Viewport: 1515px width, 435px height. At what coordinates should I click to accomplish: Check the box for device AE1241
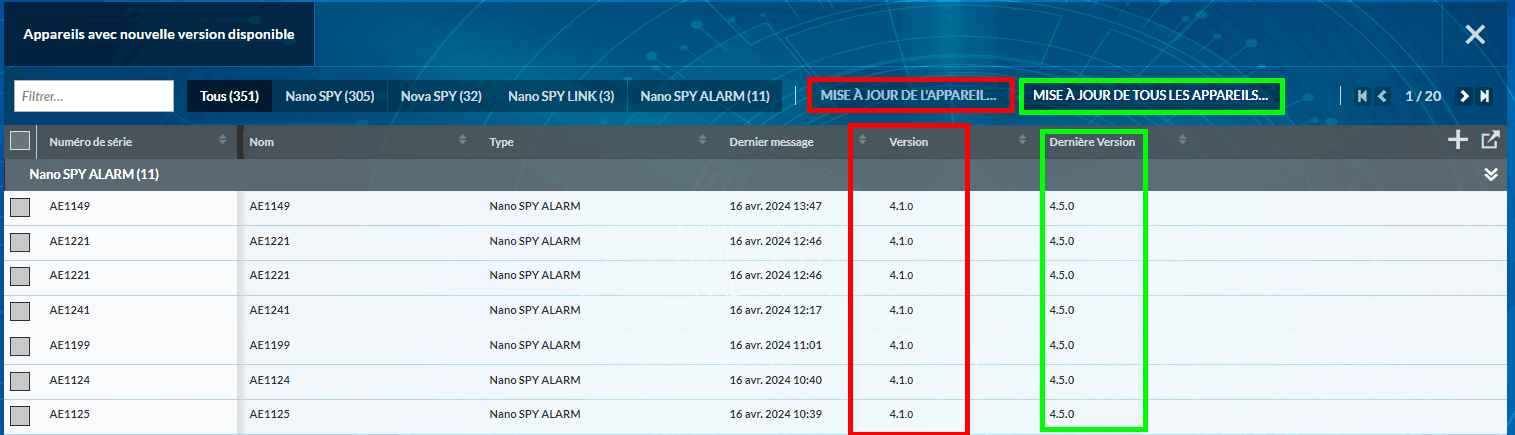click(x=20, y=311)
